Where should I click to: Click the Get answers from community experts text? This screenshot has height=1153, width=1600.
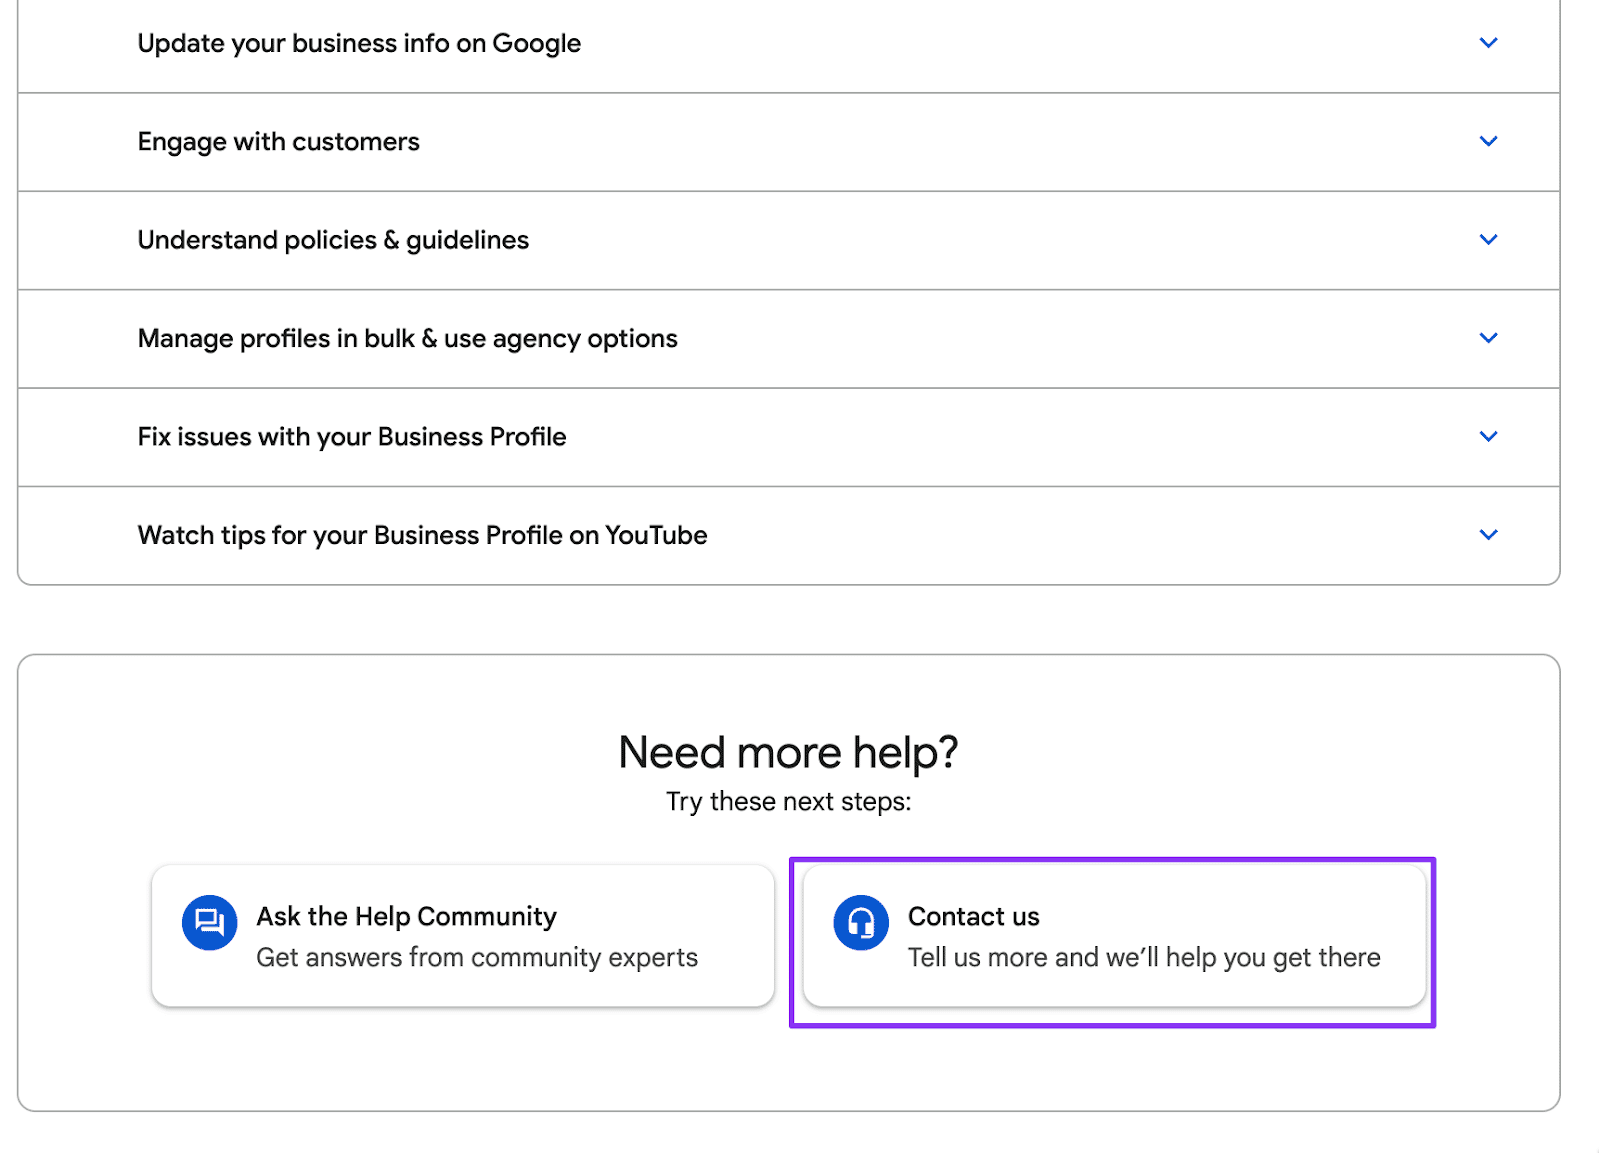(477, 957)
